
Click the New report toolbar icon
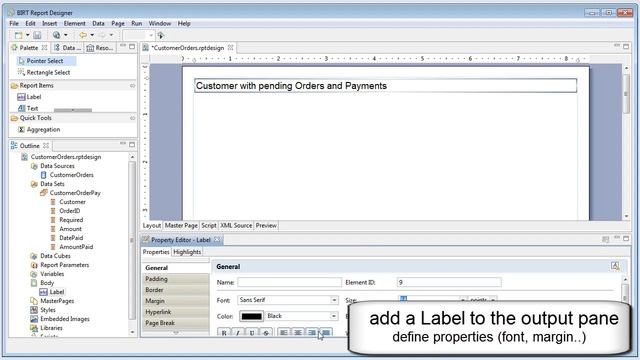click(18, 35)
